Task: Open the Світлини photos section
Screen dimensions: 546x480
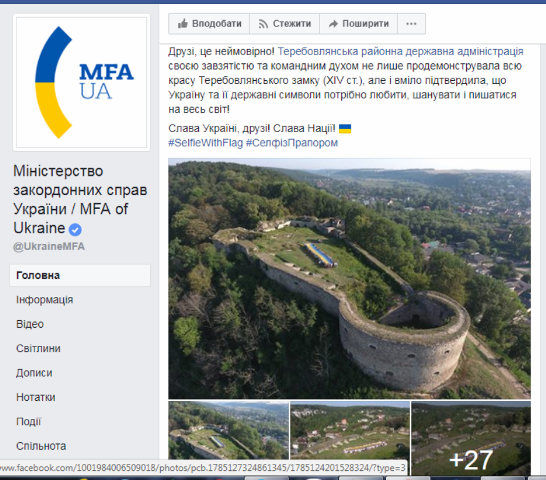Action: click(38, 348)
